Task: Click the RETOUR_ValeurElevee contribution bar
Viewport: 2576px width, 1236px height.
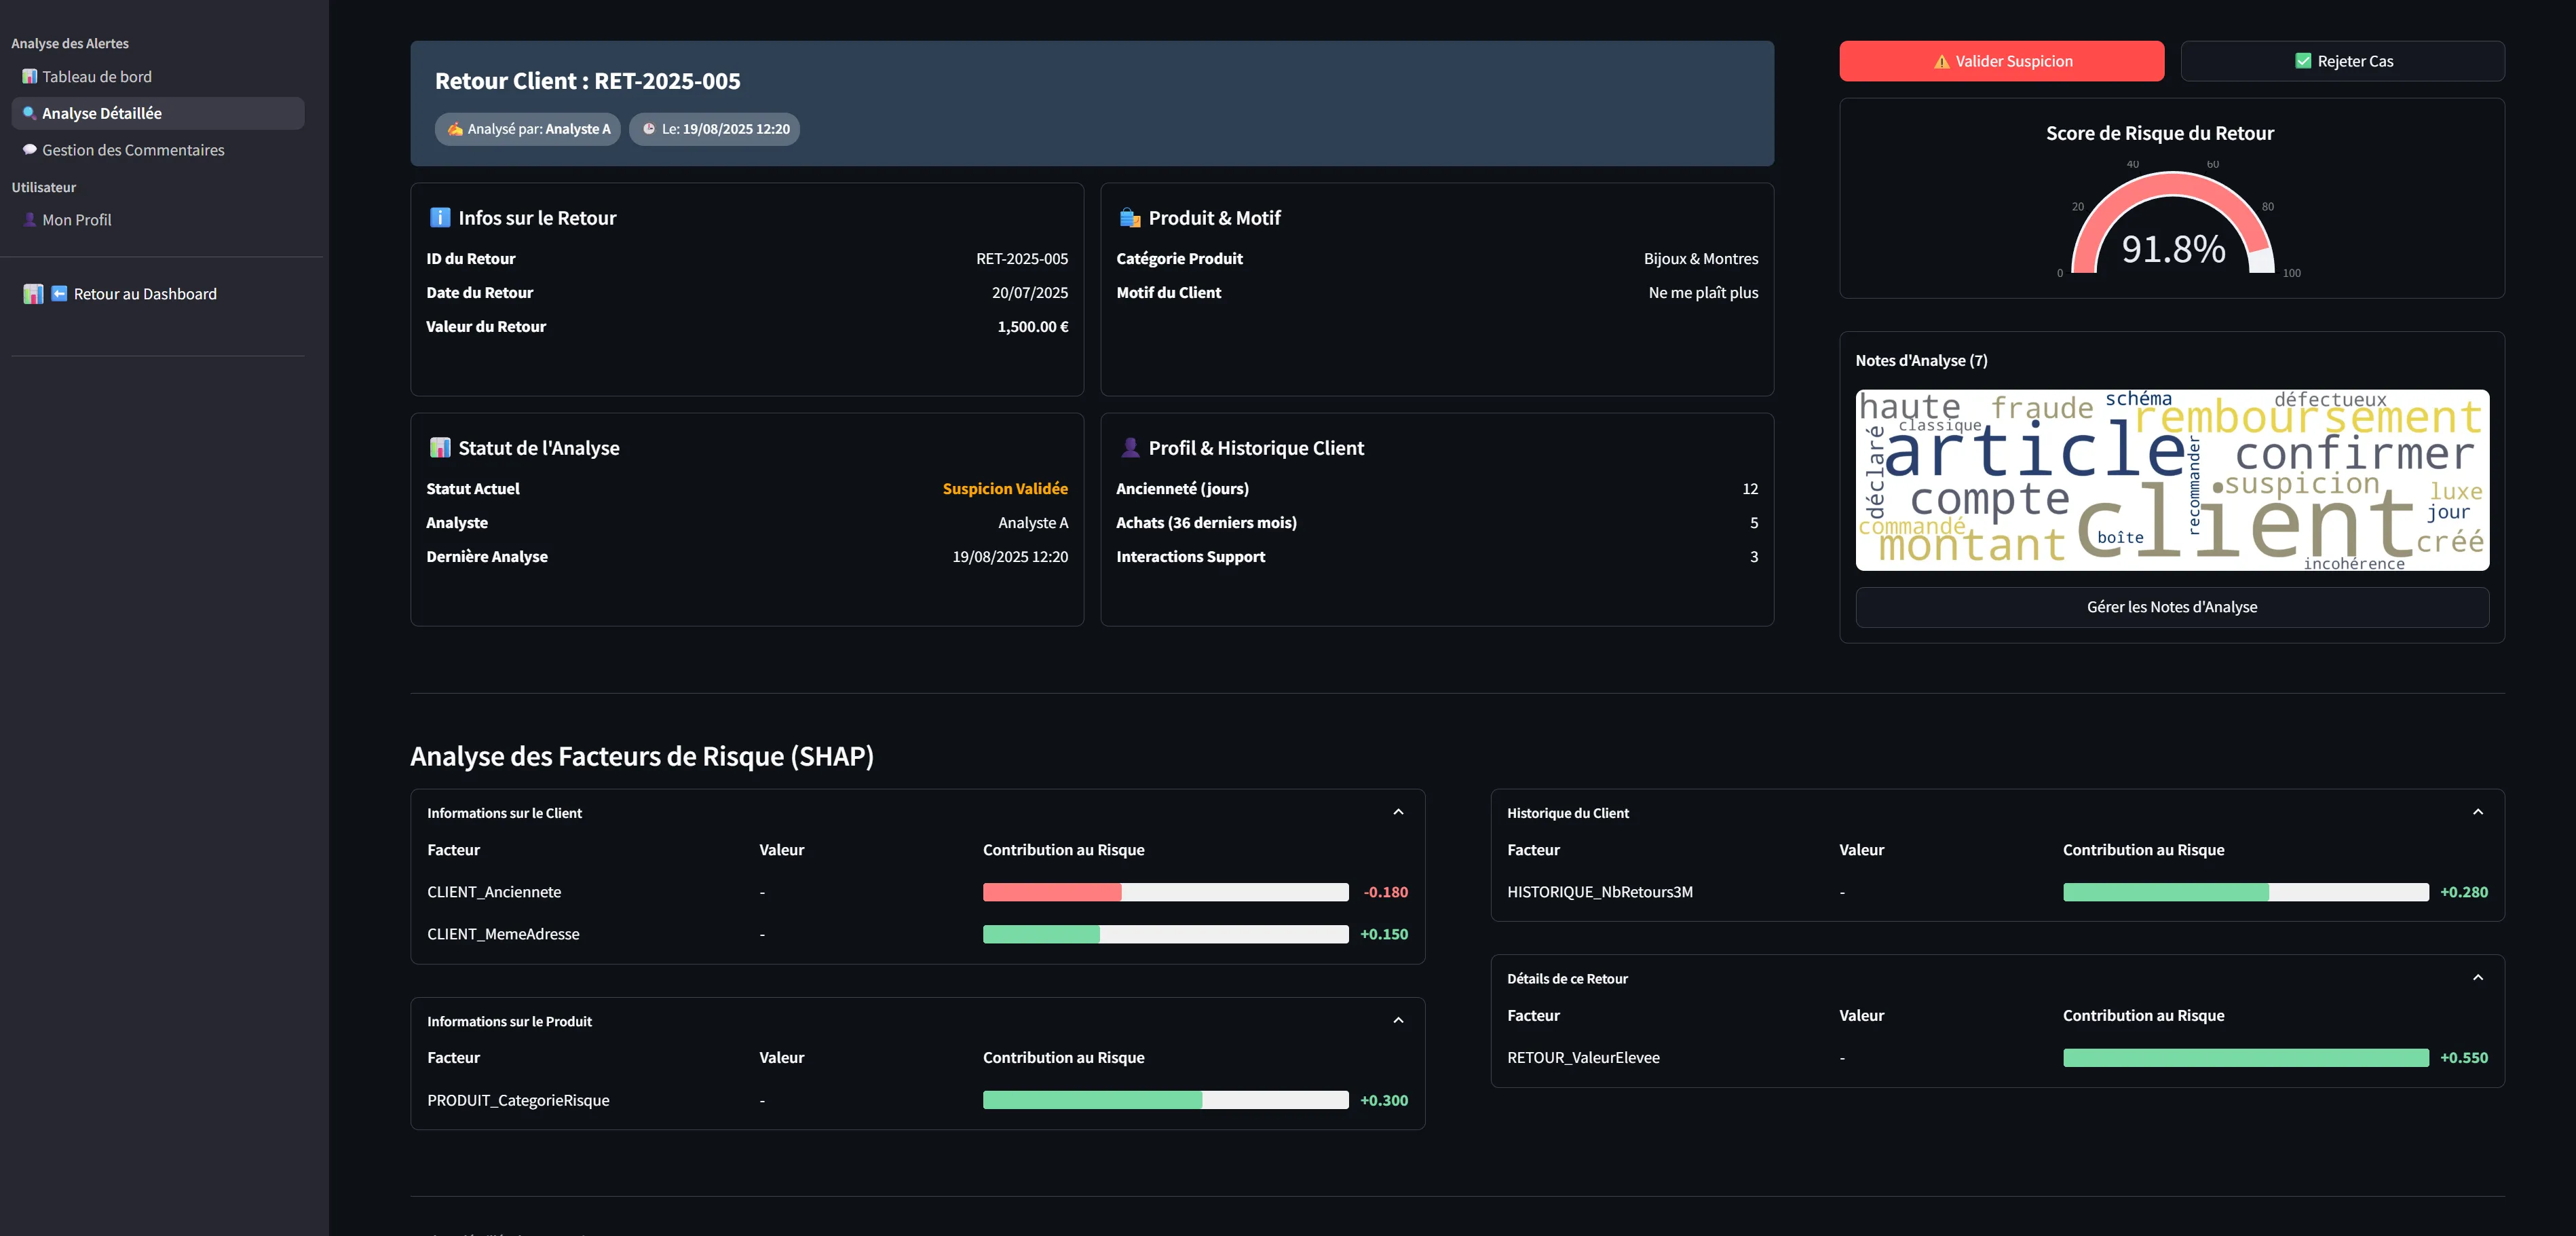Action: click(2246, 1058)
